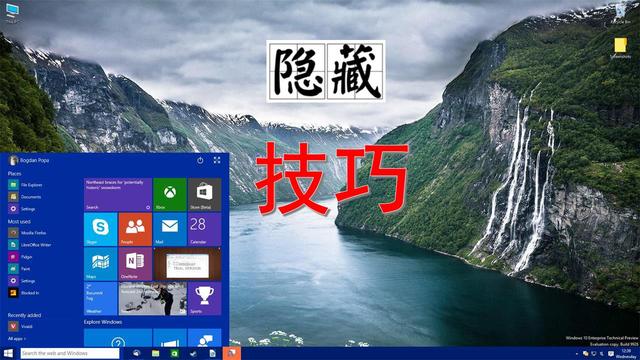Open the checkmark app on taskbar
Image resolution: width=640 pixels, height=360 pixels.
[193, 353]
